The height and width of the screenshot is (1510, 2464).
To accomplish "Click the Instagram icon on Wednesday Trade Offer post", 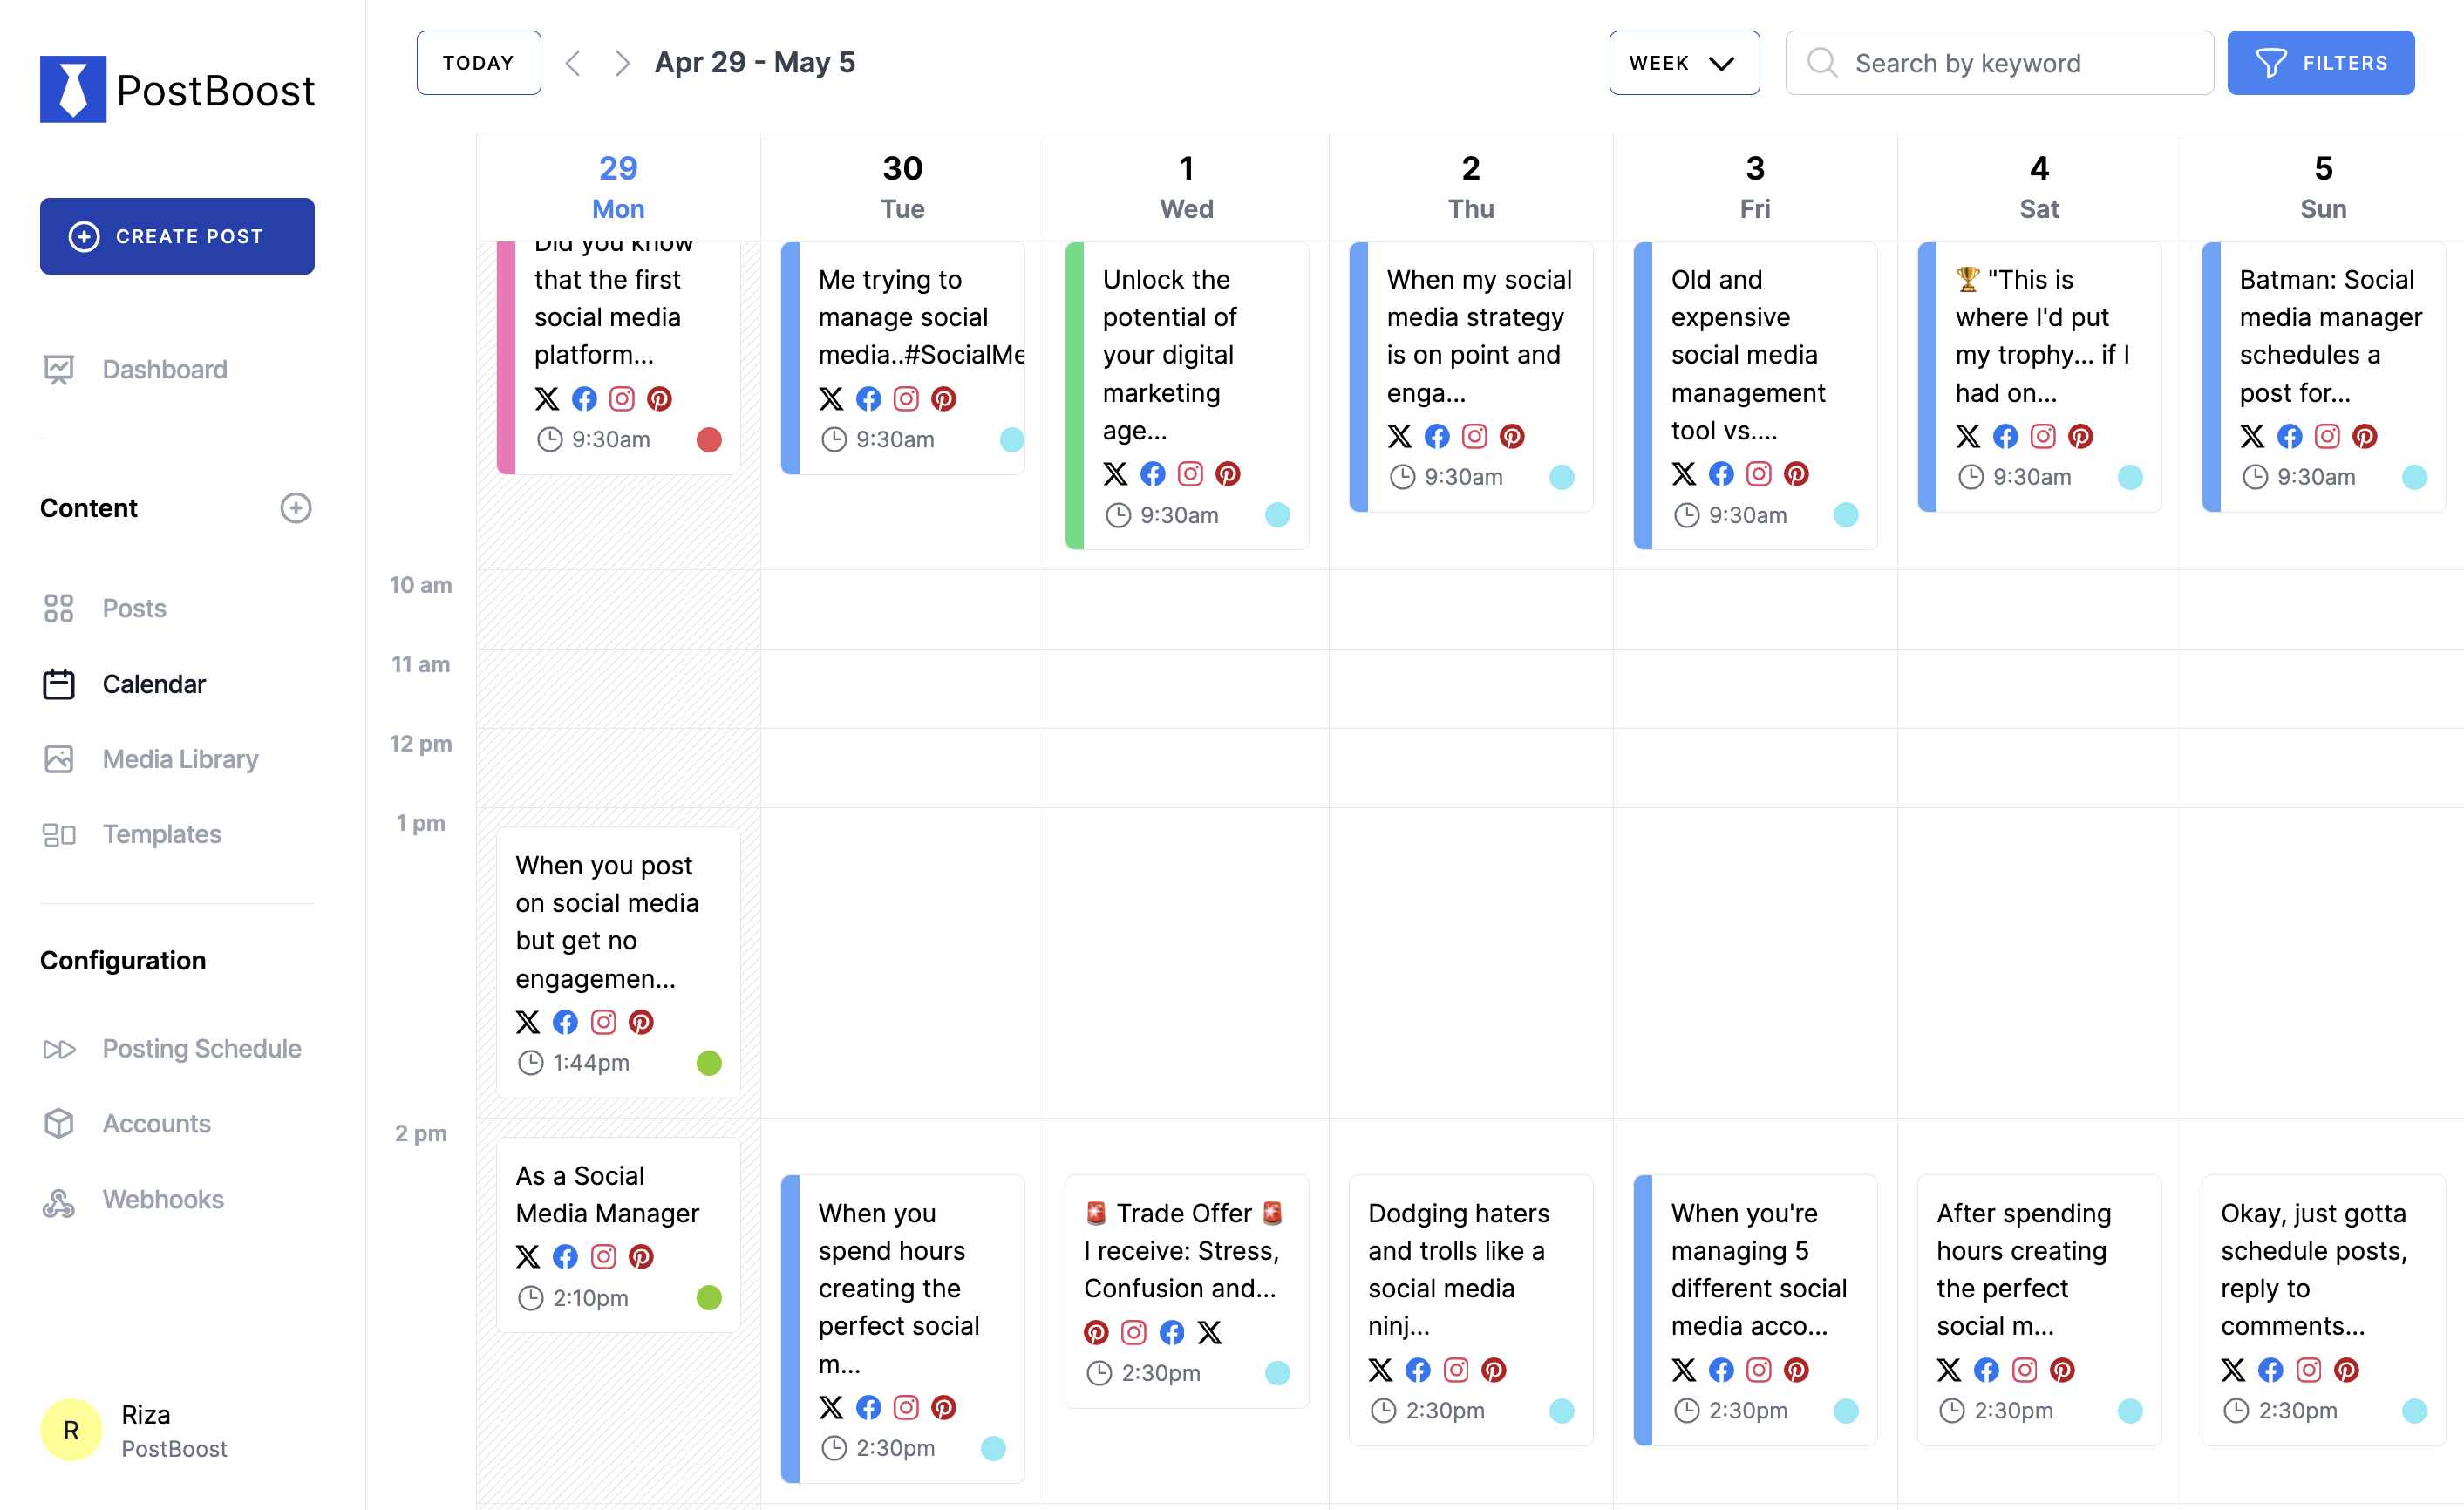I will point(1134,1332).
